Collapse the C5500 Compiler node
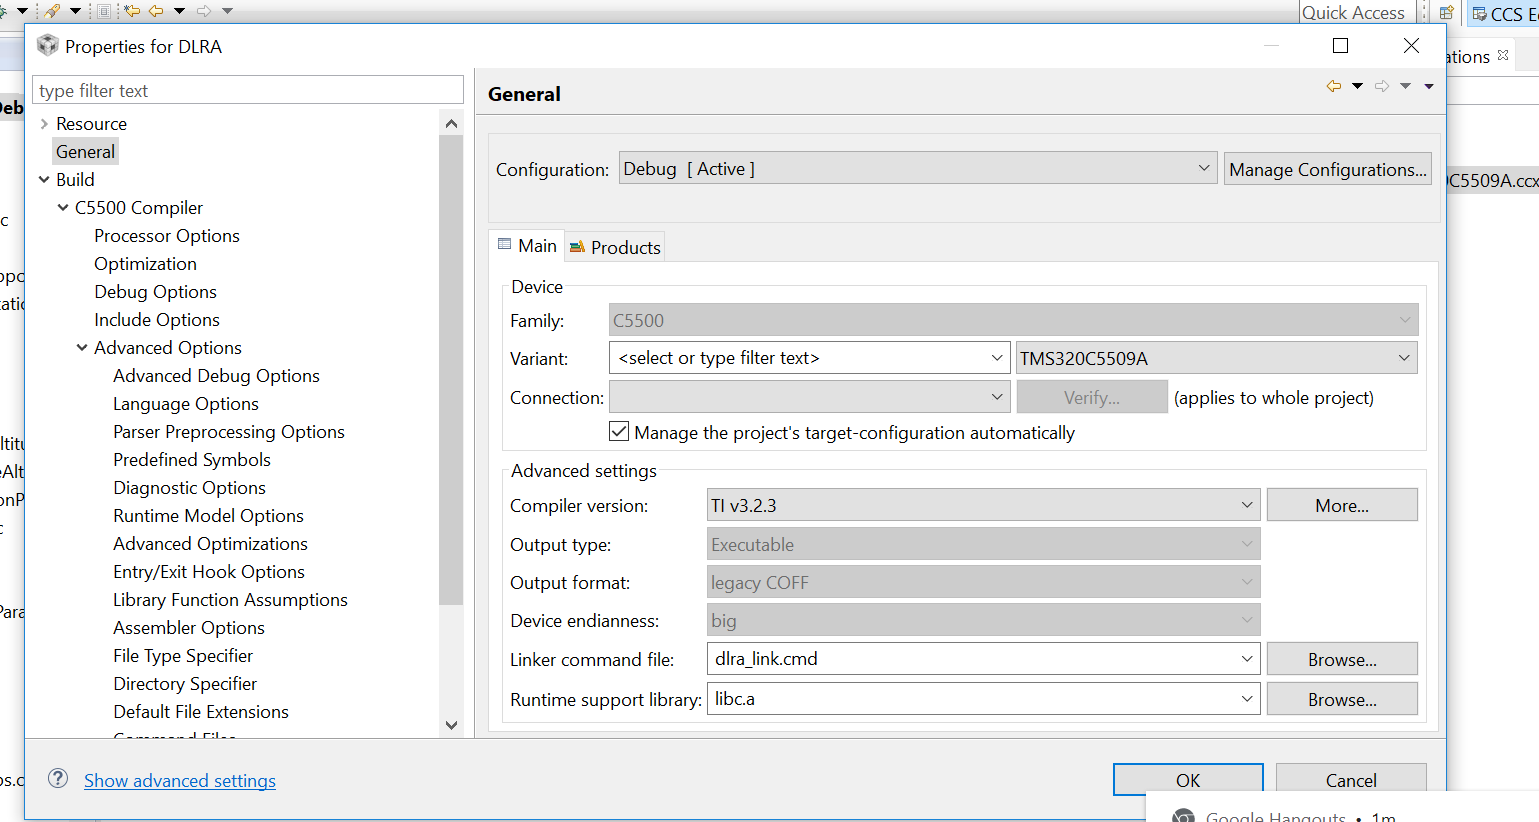 tap(63, 208)
